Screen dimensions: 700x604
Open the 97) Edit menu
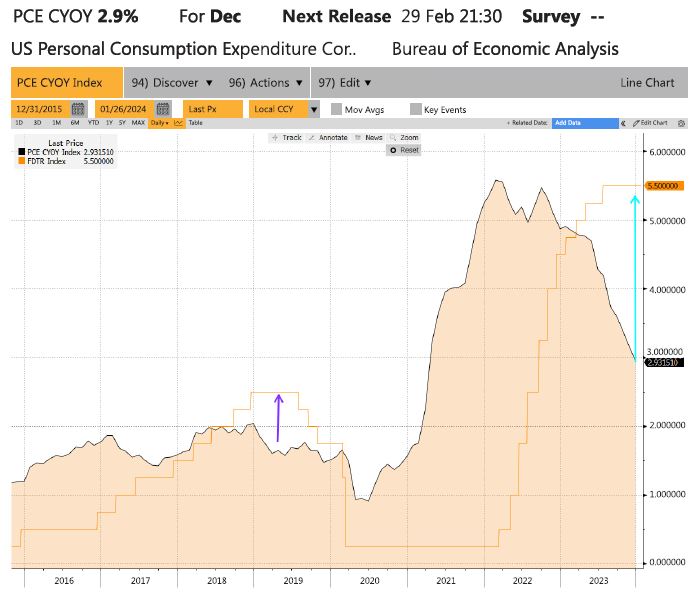click(344, 83)
